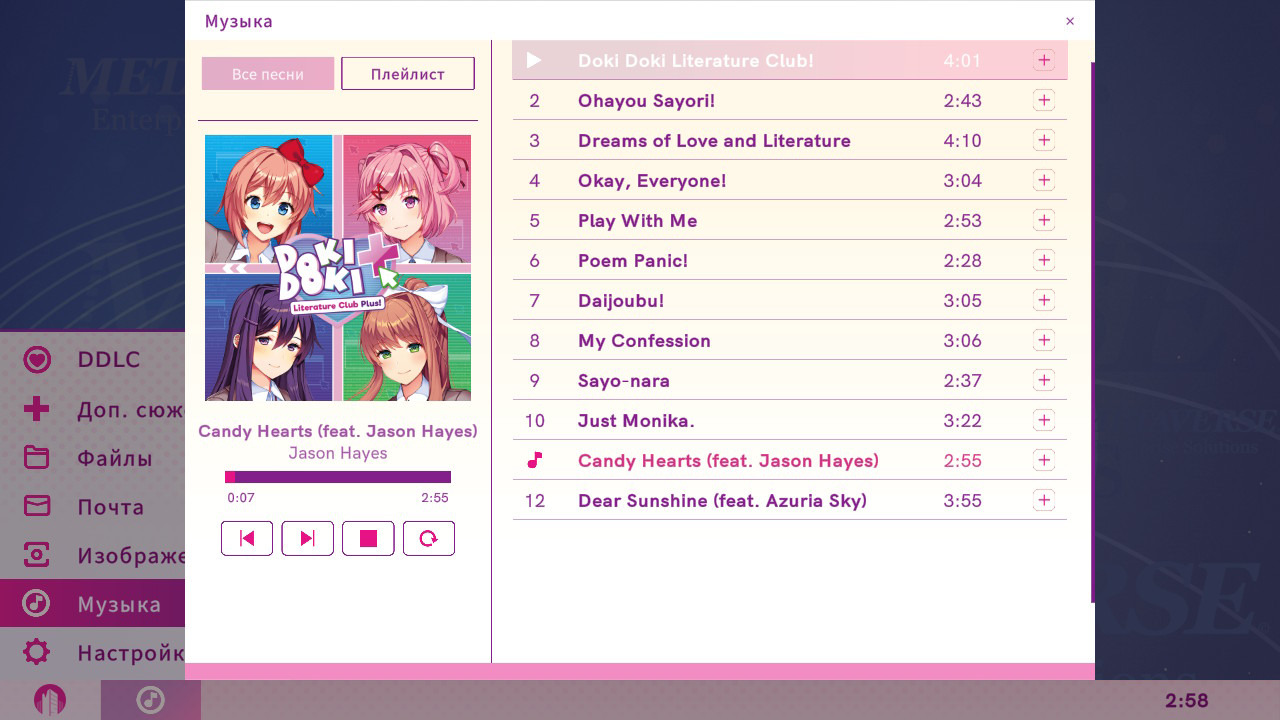Select the song Sayo-nara
The height and width of the screenshot is (720, 1280).
pos(624,381)
